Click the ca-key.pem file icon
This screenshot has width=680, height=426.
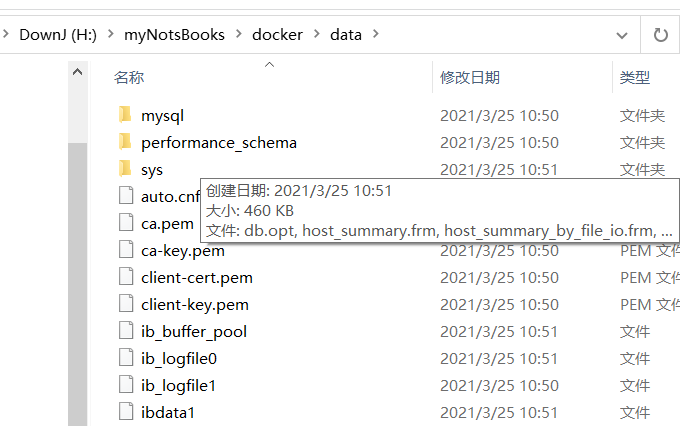coord(125,250)
